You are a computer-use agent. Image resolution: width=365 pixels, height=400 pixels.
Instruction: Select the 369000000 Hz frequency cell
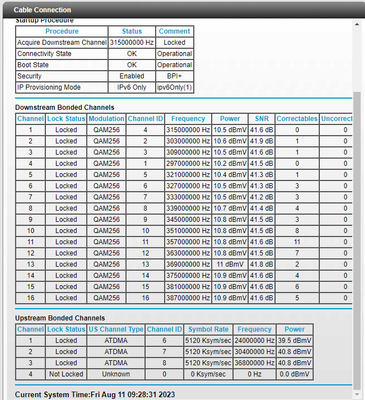[188, 264]
